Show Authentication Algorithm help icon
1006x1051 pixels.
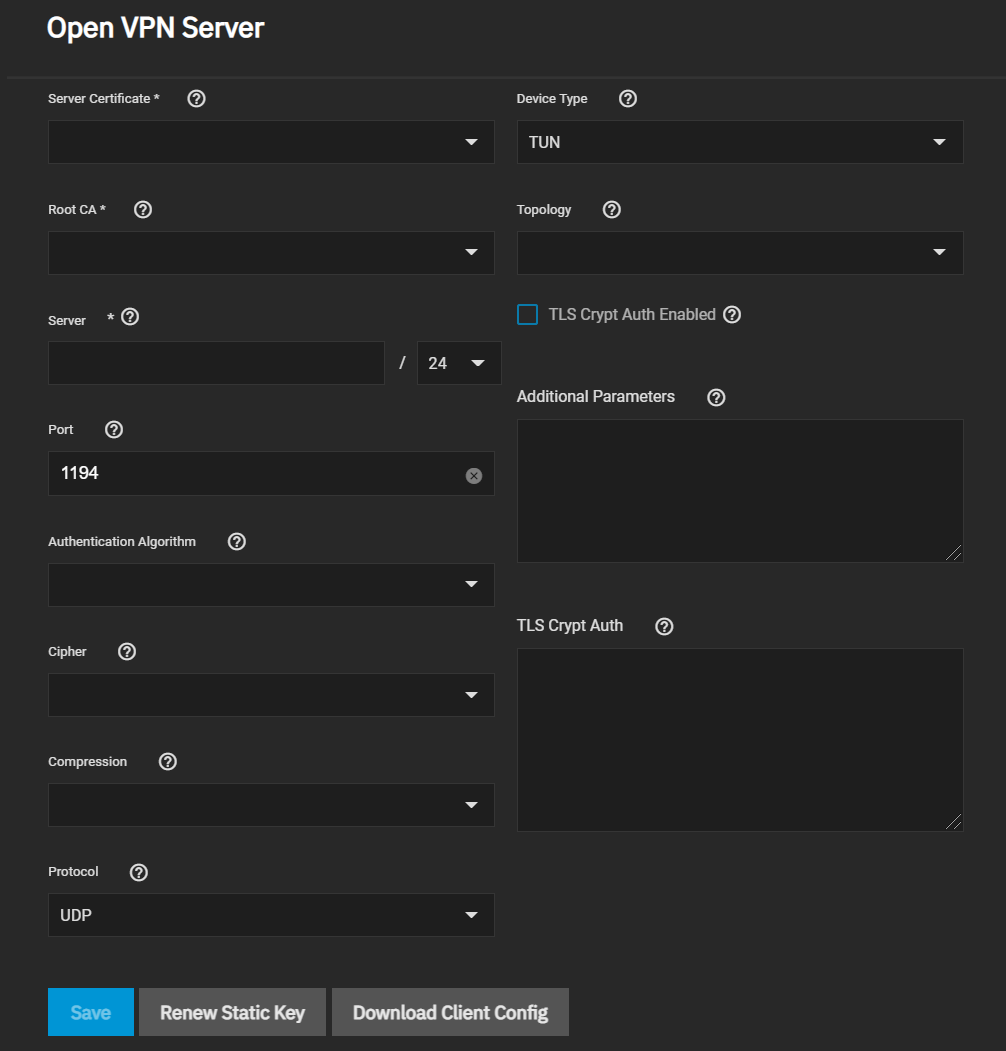pyautogui.click(x=237, y=542)
